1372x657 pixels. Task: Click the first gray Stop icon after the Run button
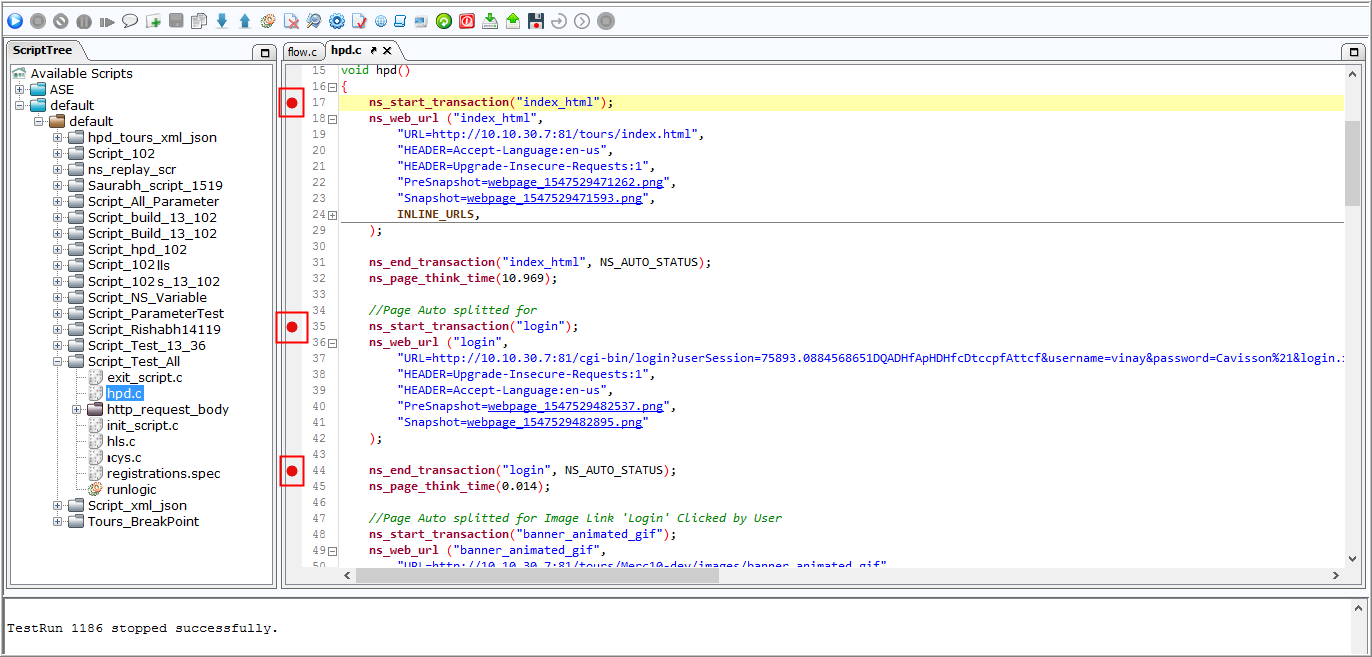point(38,21)
